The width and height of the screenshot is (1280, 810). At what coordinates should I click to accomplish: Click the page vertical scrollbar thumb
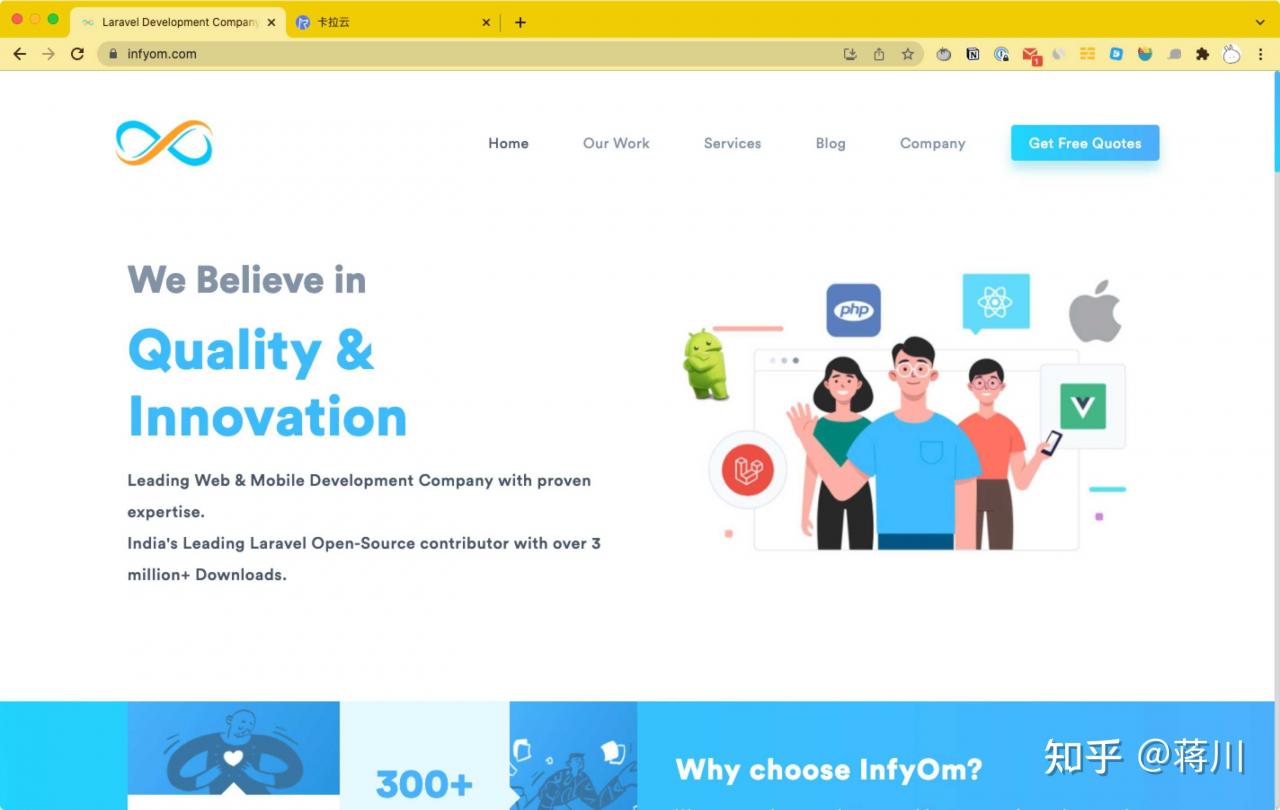point(1275,122)
